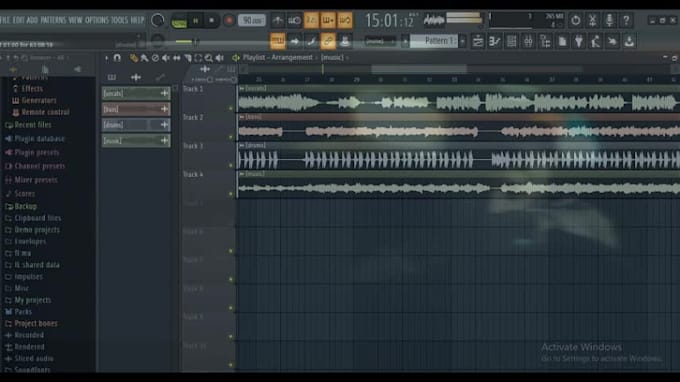Select the Playback speaker tool
Image resolution: width=680 pixels, height=382 pixels.
[x=219, y=58]
